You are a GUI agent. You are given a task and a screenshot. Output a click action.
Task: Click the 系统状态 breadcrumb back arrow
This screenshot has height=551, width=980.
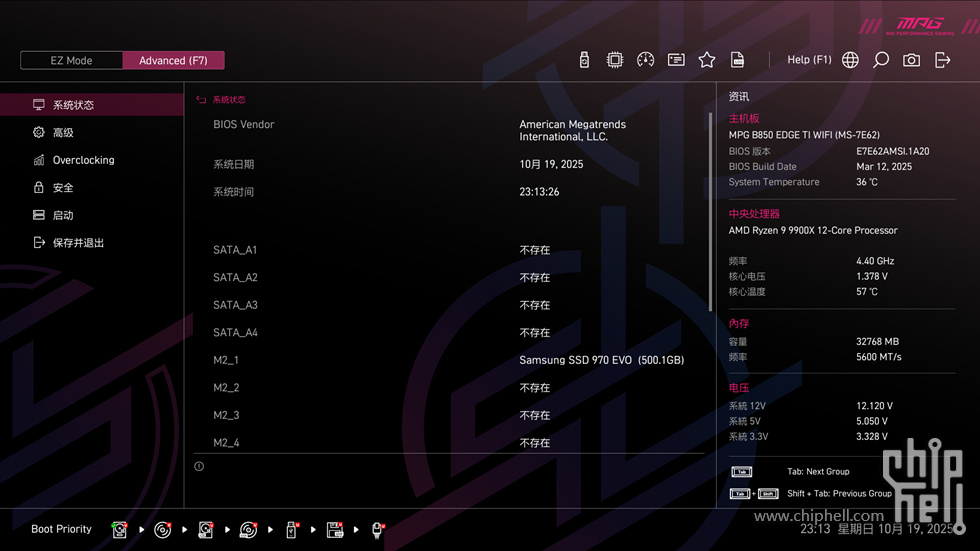click(x=201, y=100)
